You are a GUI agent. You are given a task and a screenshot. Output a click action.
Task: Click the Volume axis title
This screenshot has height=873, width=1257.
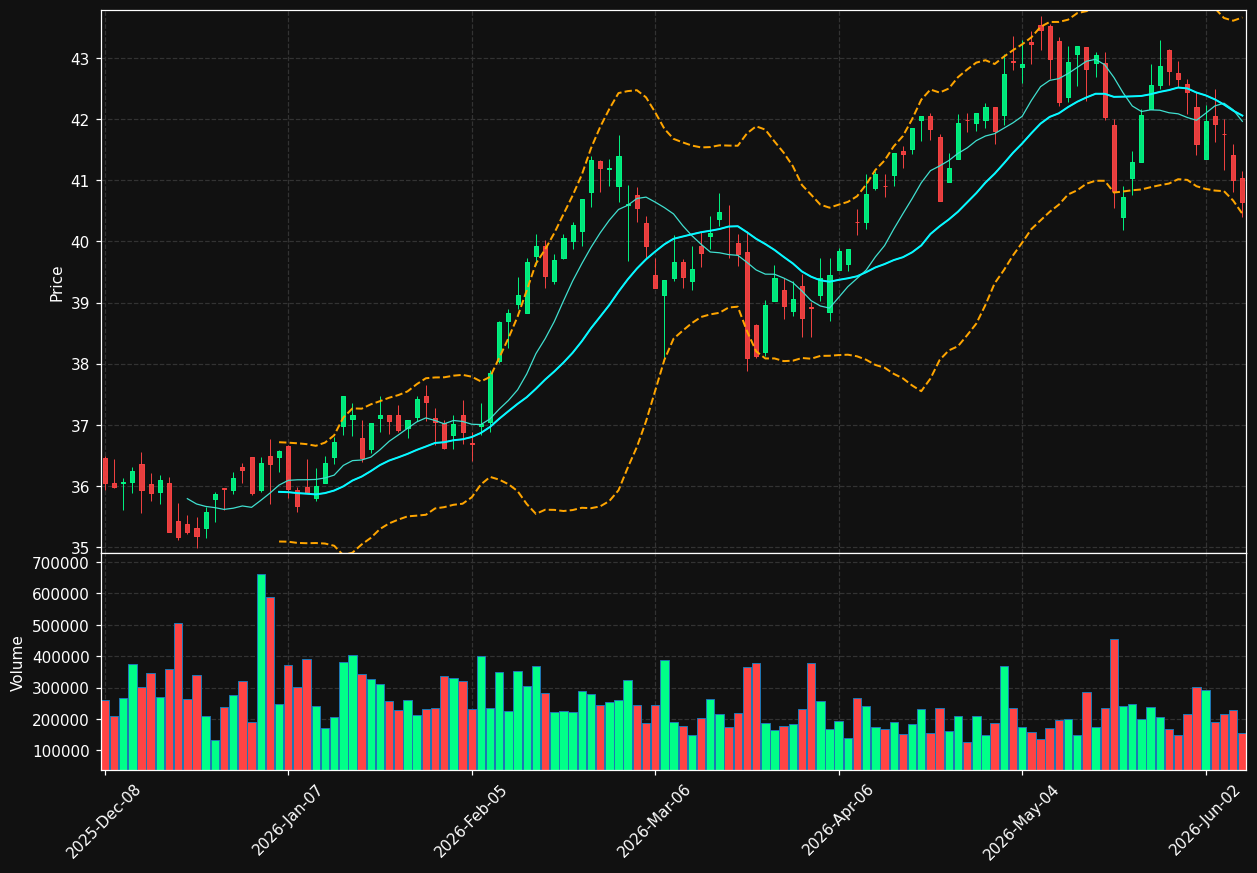[18, 663]
